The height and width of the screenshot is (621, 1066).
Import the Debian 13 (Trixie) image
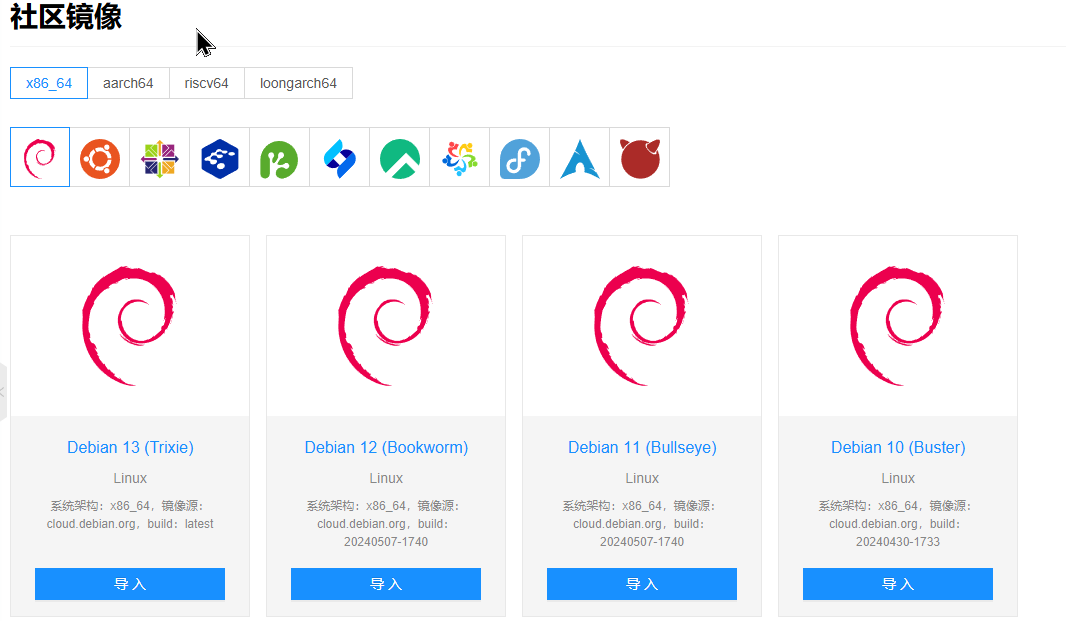coord(130,584)
